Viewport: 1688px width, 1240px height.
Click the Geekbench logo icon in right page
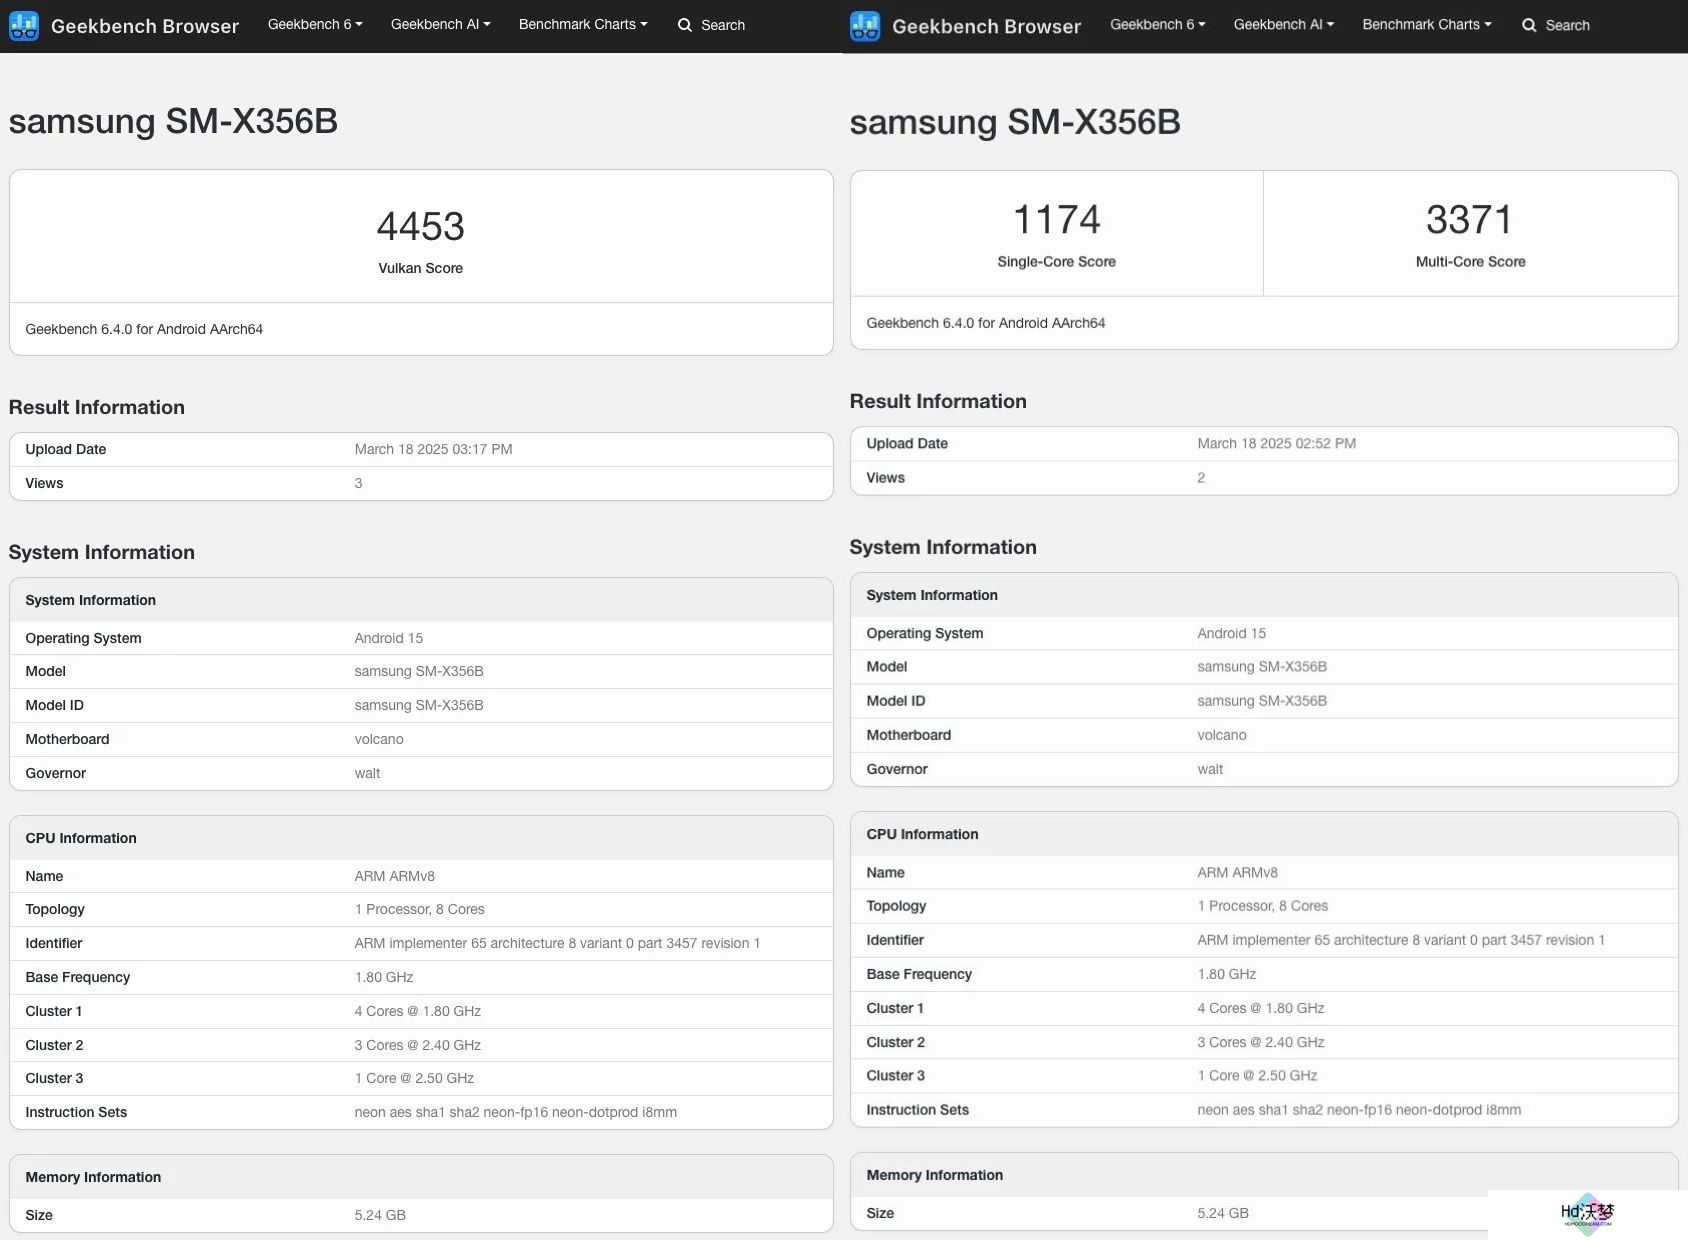click(x=865, y=26)
